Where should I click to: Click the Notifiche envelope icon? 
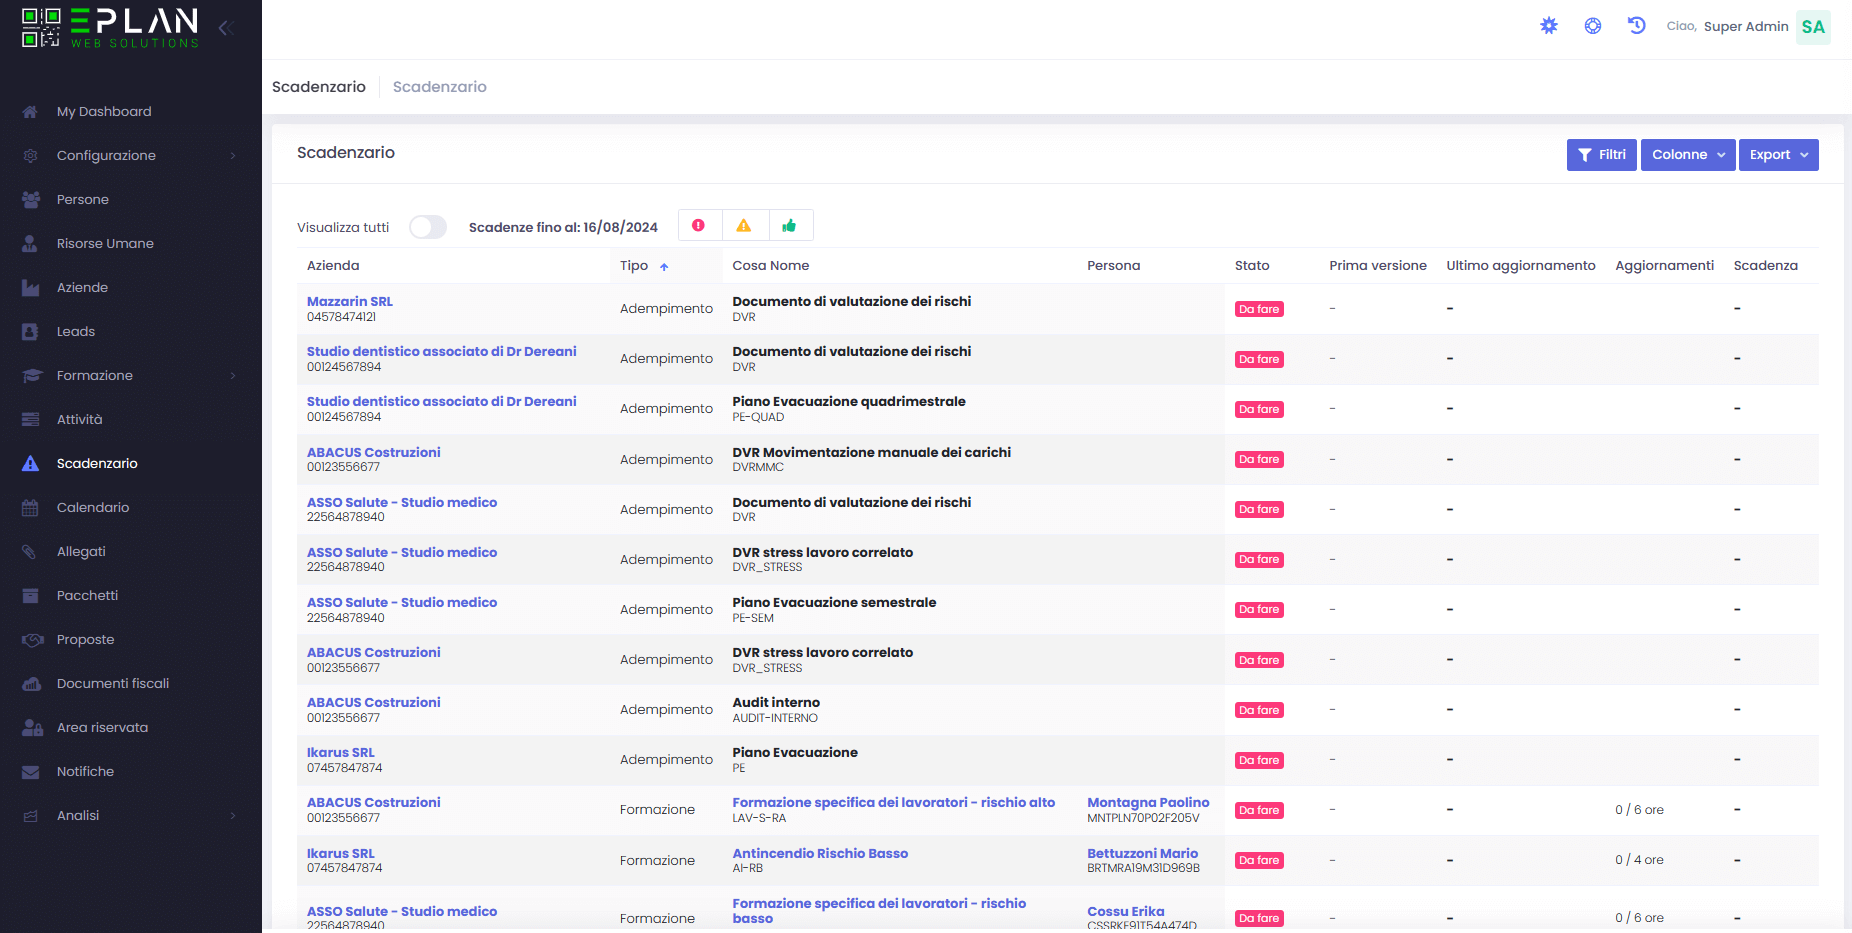(x=30, y=772)
